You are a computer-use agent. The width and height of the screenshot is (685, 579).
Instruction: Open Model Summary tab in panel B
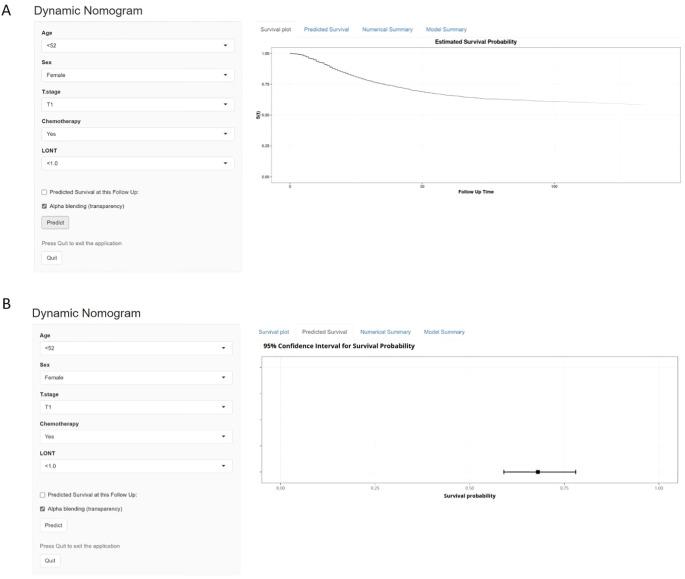pos(444,332)
